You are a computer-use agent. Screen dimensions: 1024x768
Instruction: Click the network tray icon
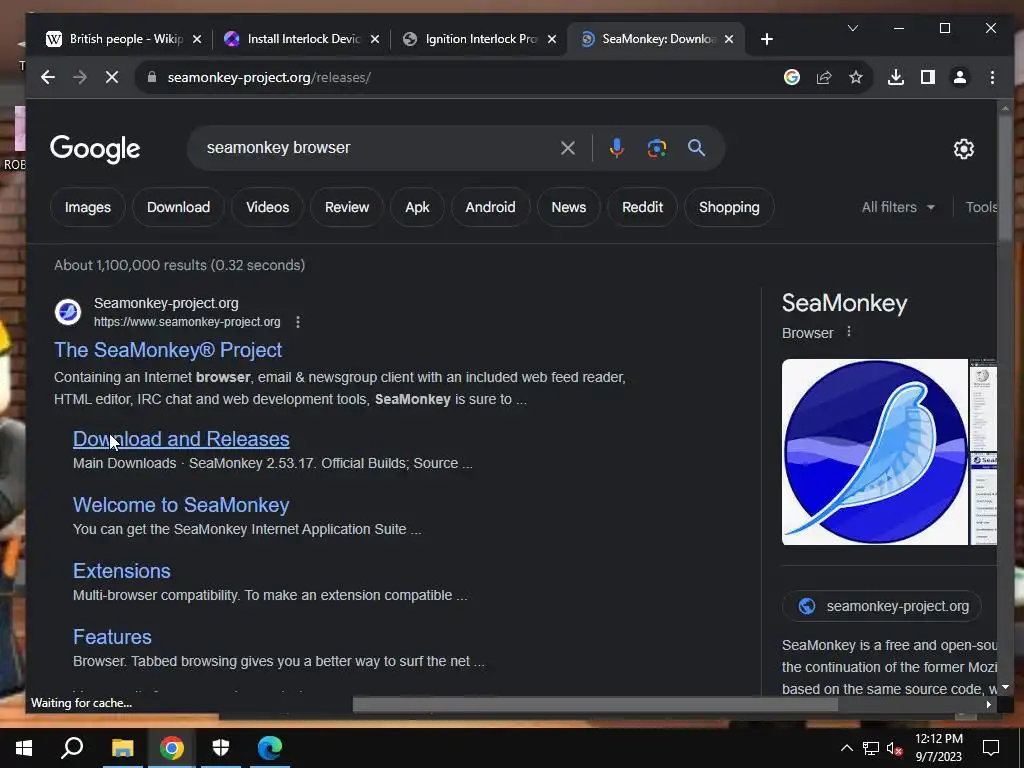coord(871,748)
